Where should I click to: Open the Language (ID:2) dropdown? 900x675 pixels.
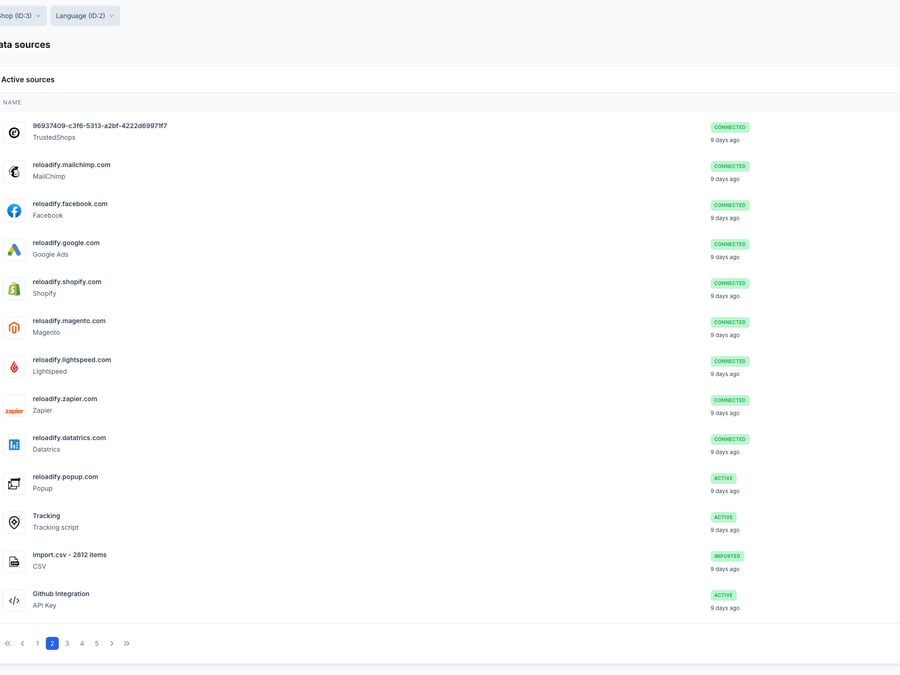pos(85,15)
